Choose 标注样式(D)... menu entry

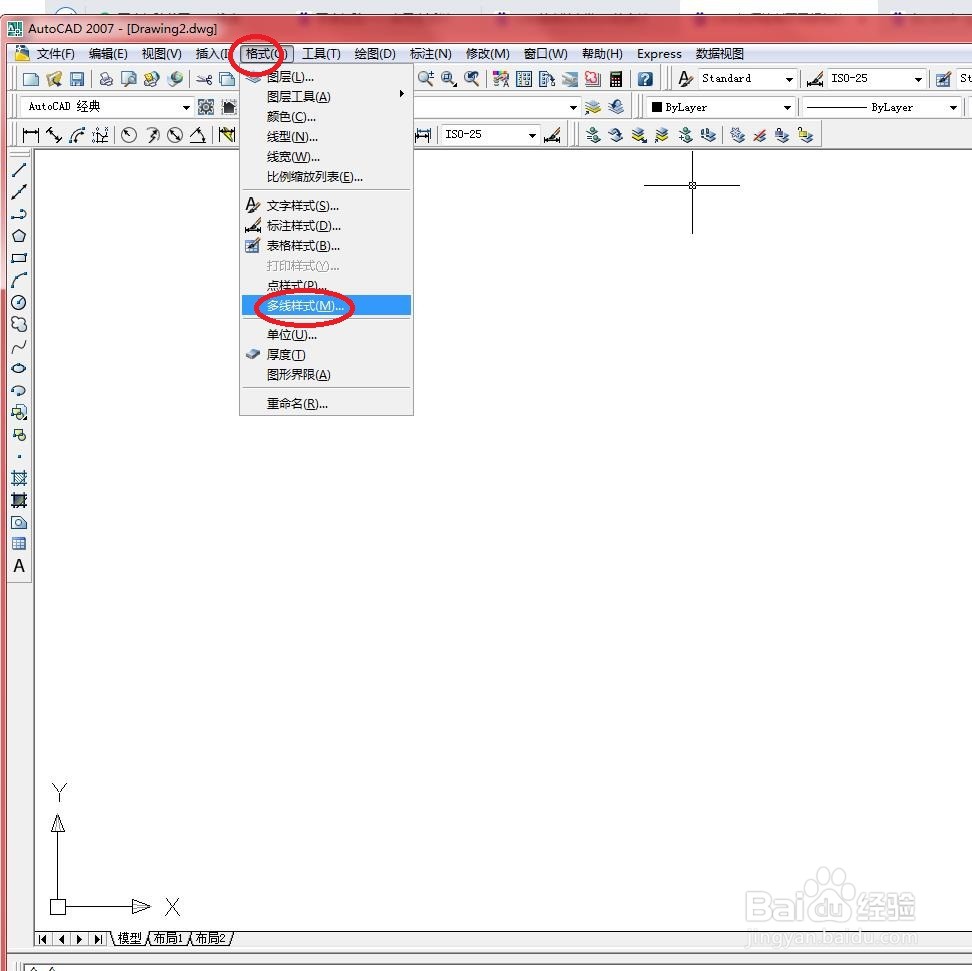coord(326,226)
